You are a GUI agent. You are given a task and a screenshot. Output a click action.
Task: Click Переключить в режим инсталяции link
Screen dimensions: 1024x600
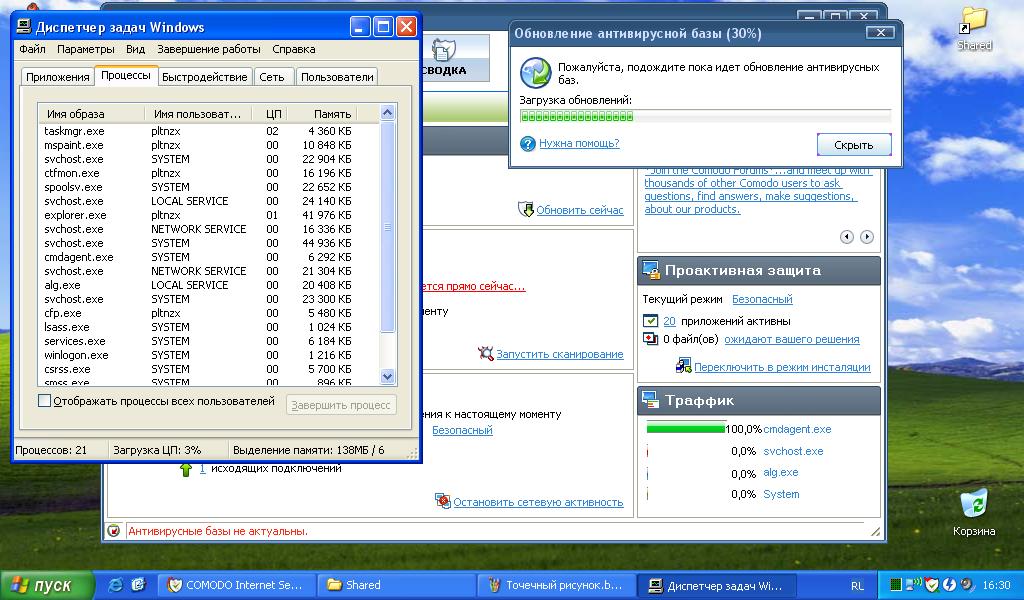pos(782,367)
